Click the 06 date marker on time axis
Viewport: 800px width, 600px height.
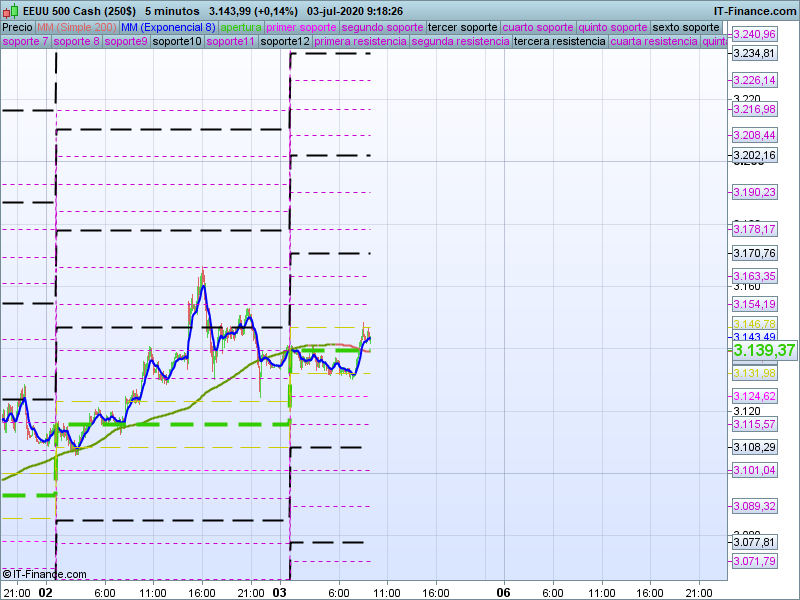[504, 592]
